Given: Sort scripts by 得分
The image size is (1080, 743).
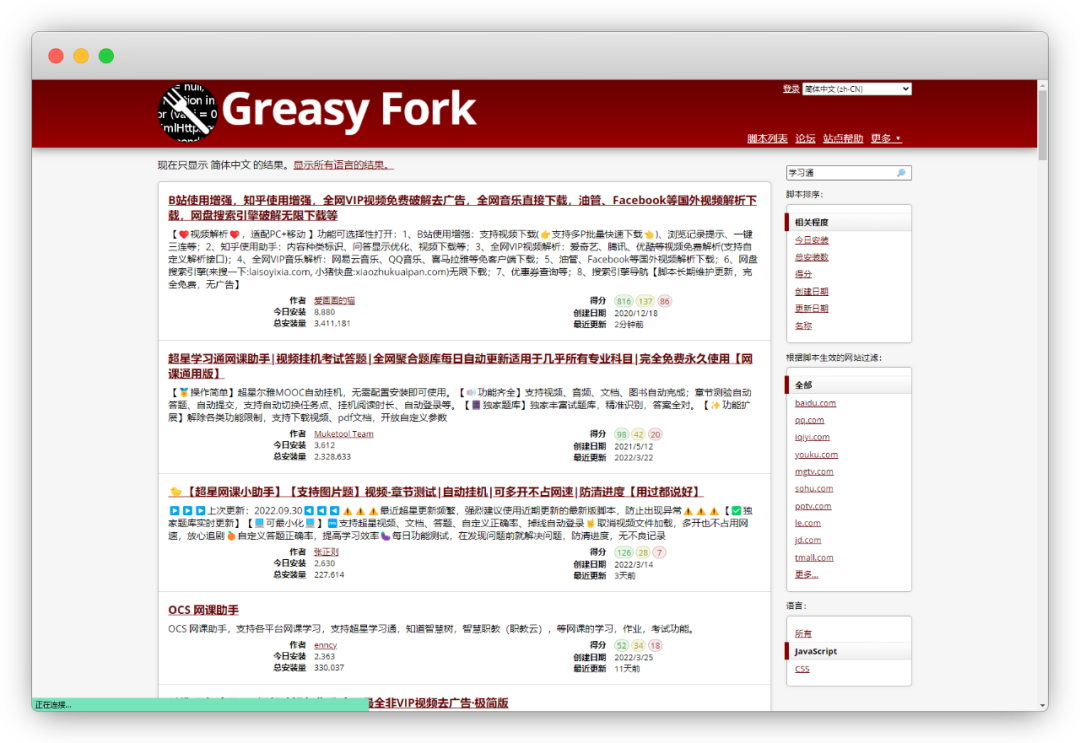Looking at the screenshot, I should coord(803,274).
